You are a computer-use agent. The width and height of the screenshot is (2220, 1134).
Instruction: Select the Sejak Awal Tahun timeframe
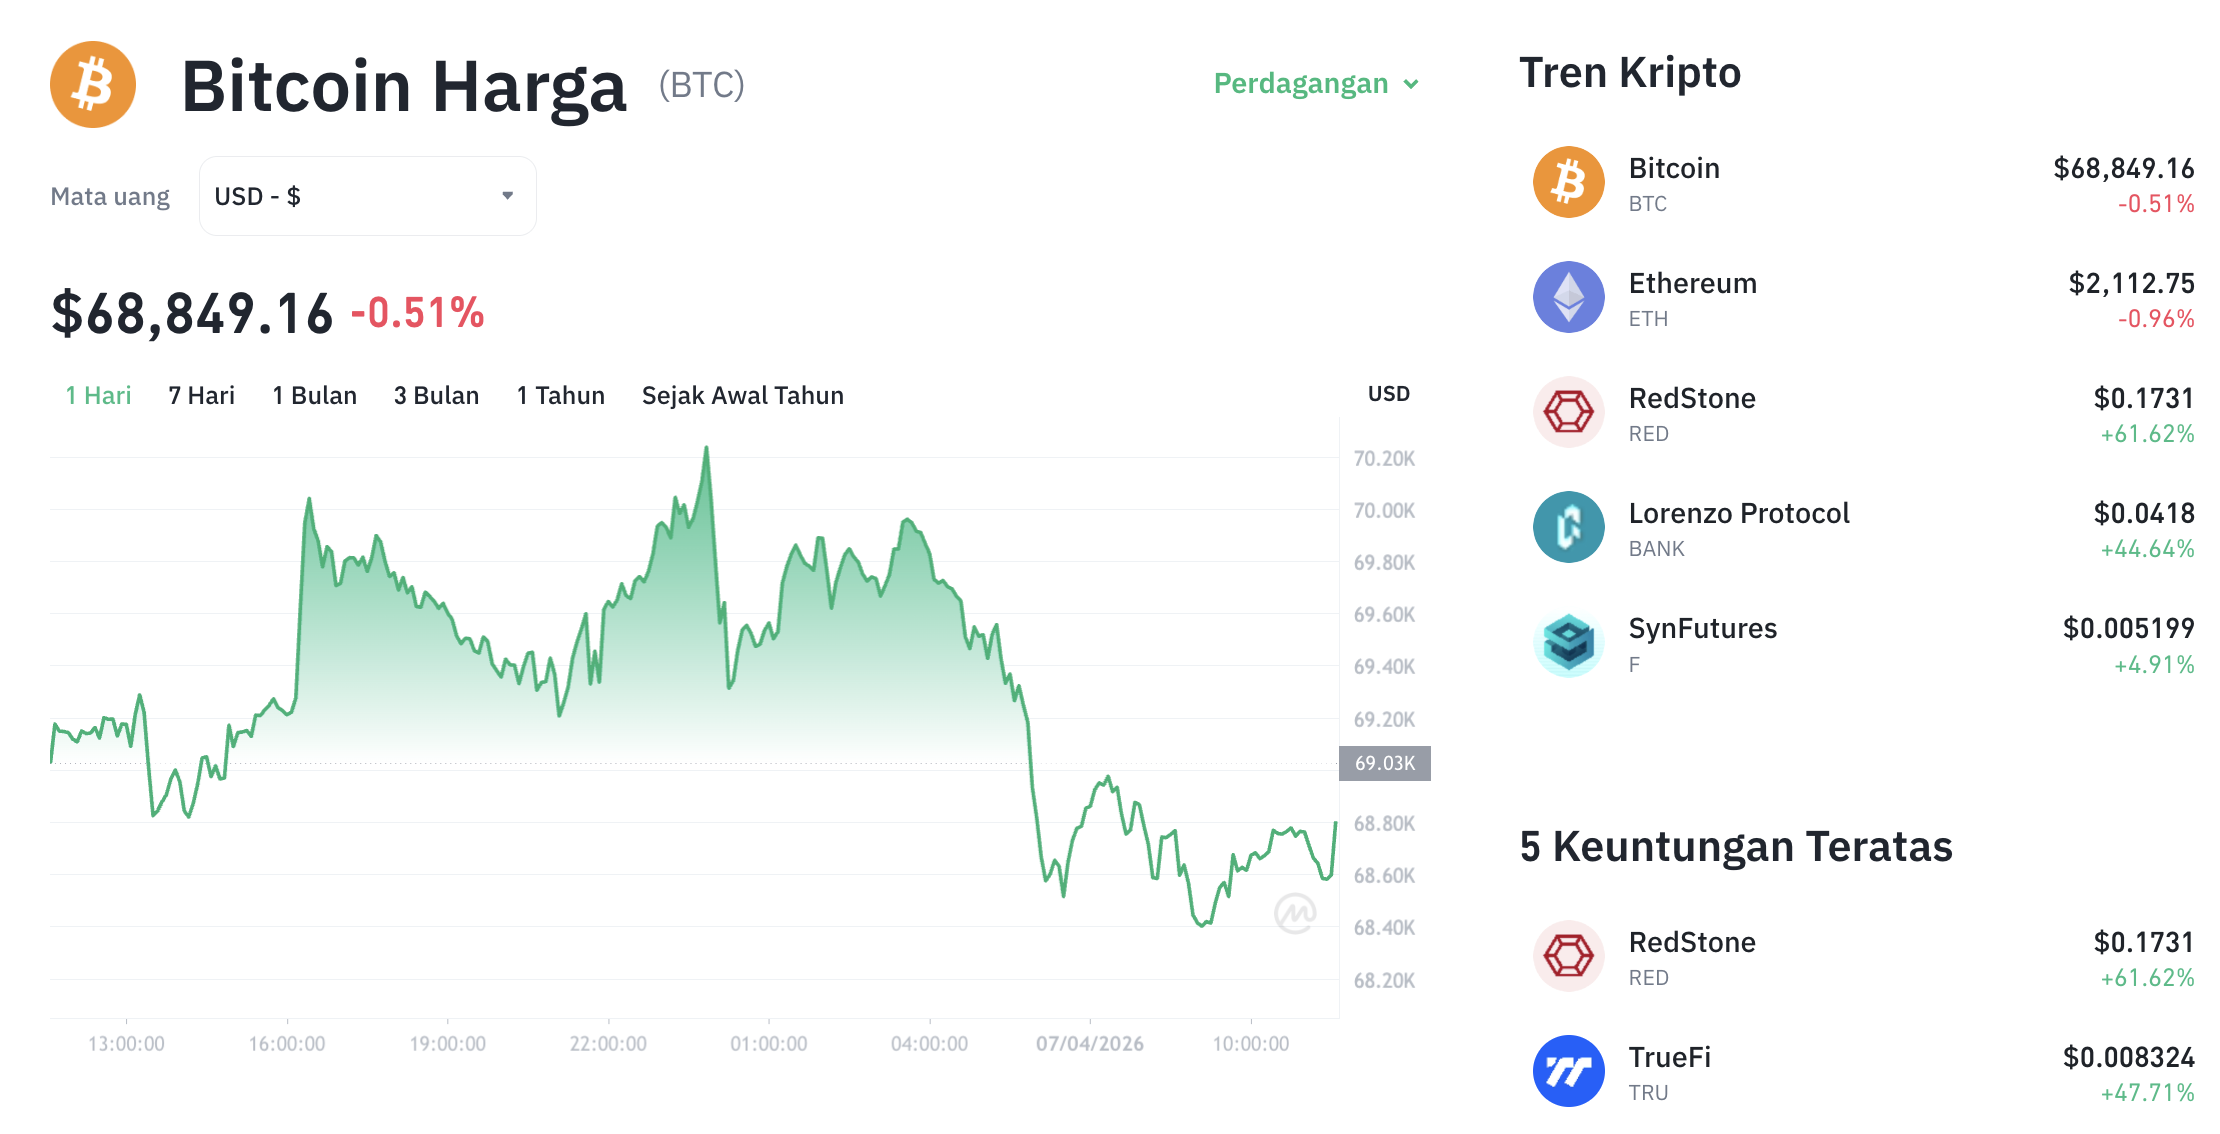742,395
